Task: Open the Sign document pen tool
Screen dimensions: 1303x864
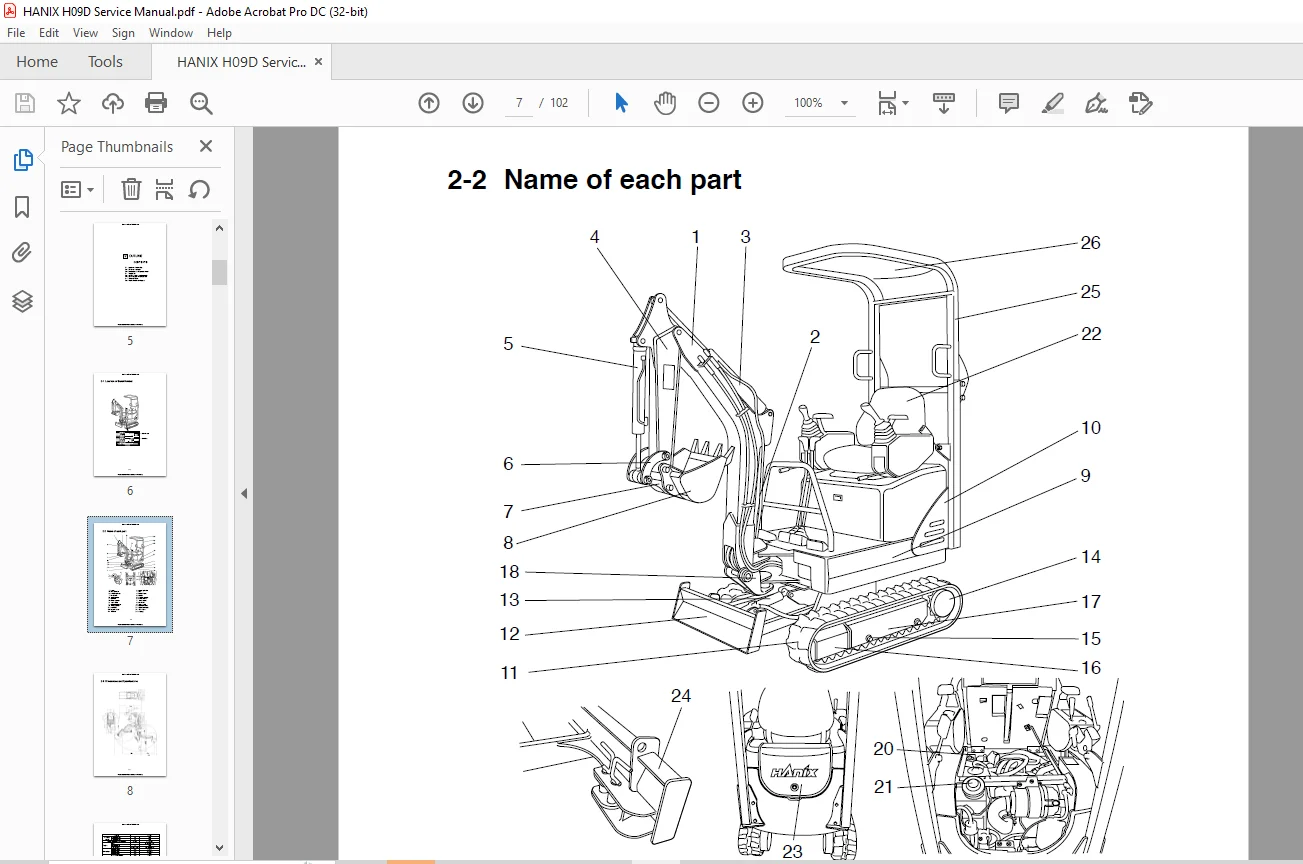Action: tap(1097, 103)
